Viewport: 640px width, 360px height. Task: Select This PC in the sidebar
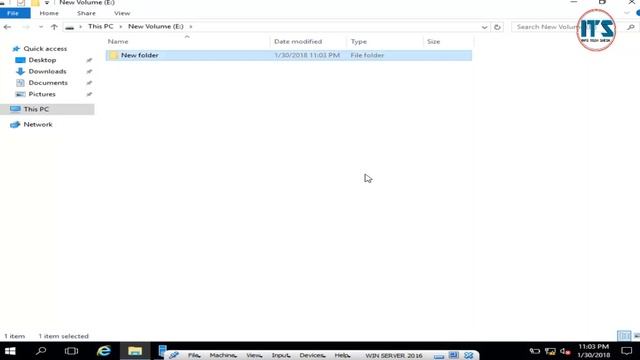coord(36,109)
